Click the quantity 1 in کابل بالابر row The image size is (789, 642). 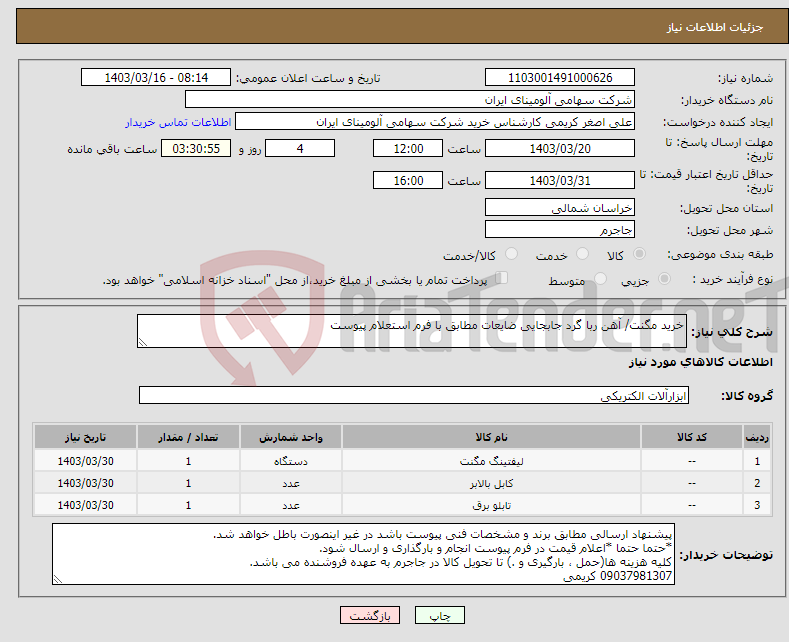(188, 483)
